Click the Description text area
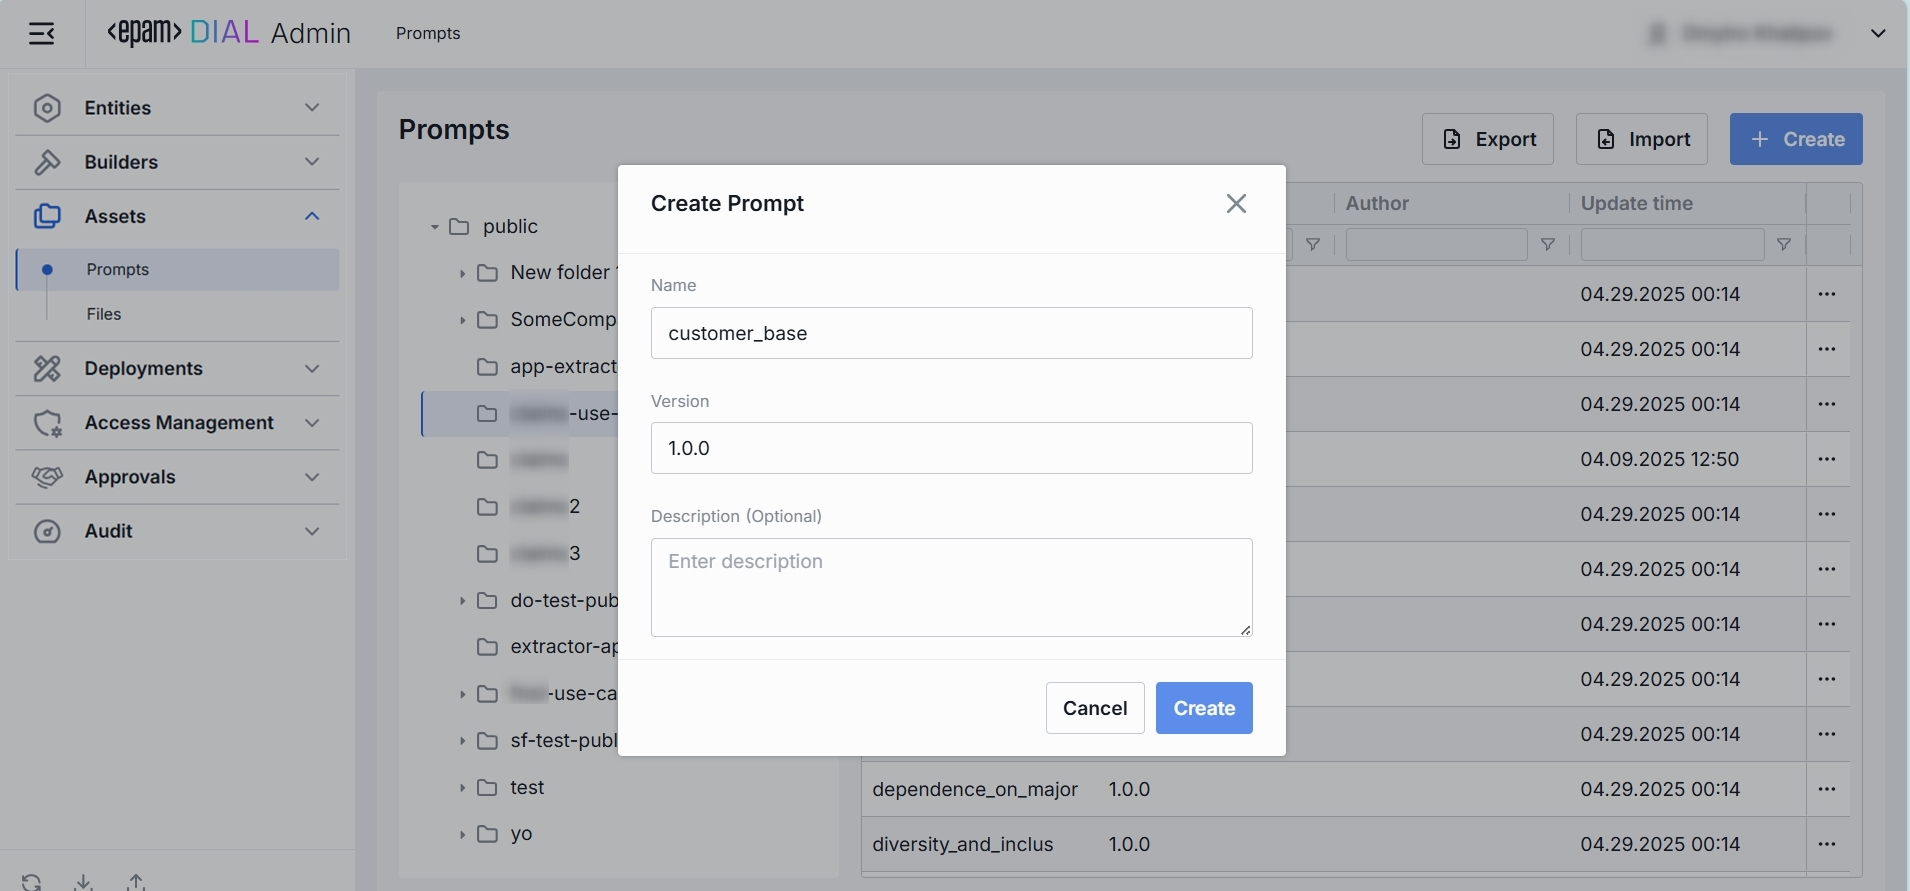The image size is (1910, 891). pos(951,587)
